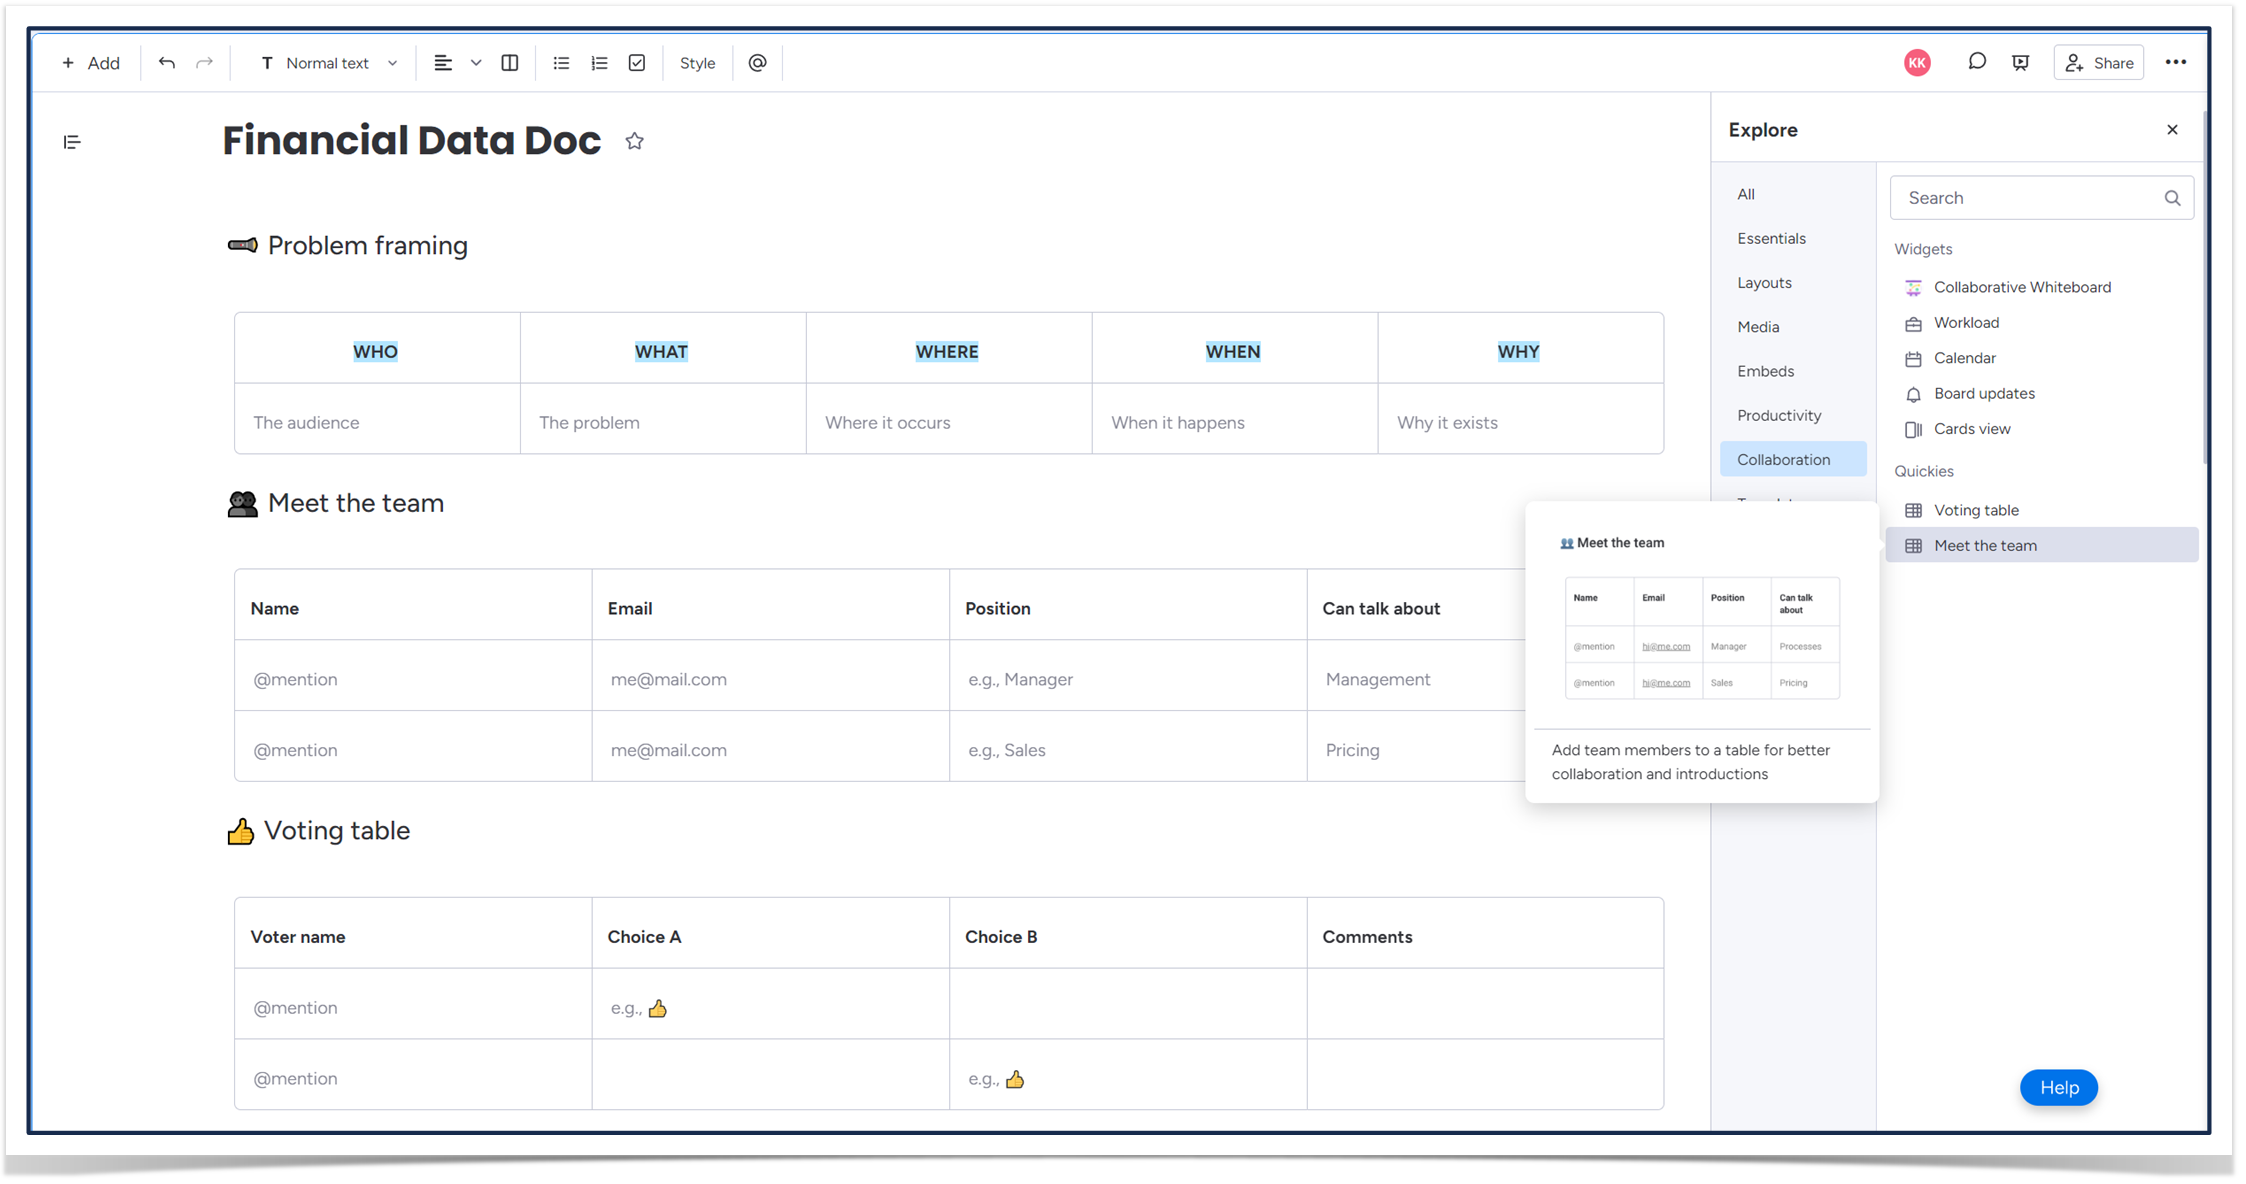Insert the Meet the team quickie
The width and height of the screenshot is (2246, 1184).
point(2041,546)
